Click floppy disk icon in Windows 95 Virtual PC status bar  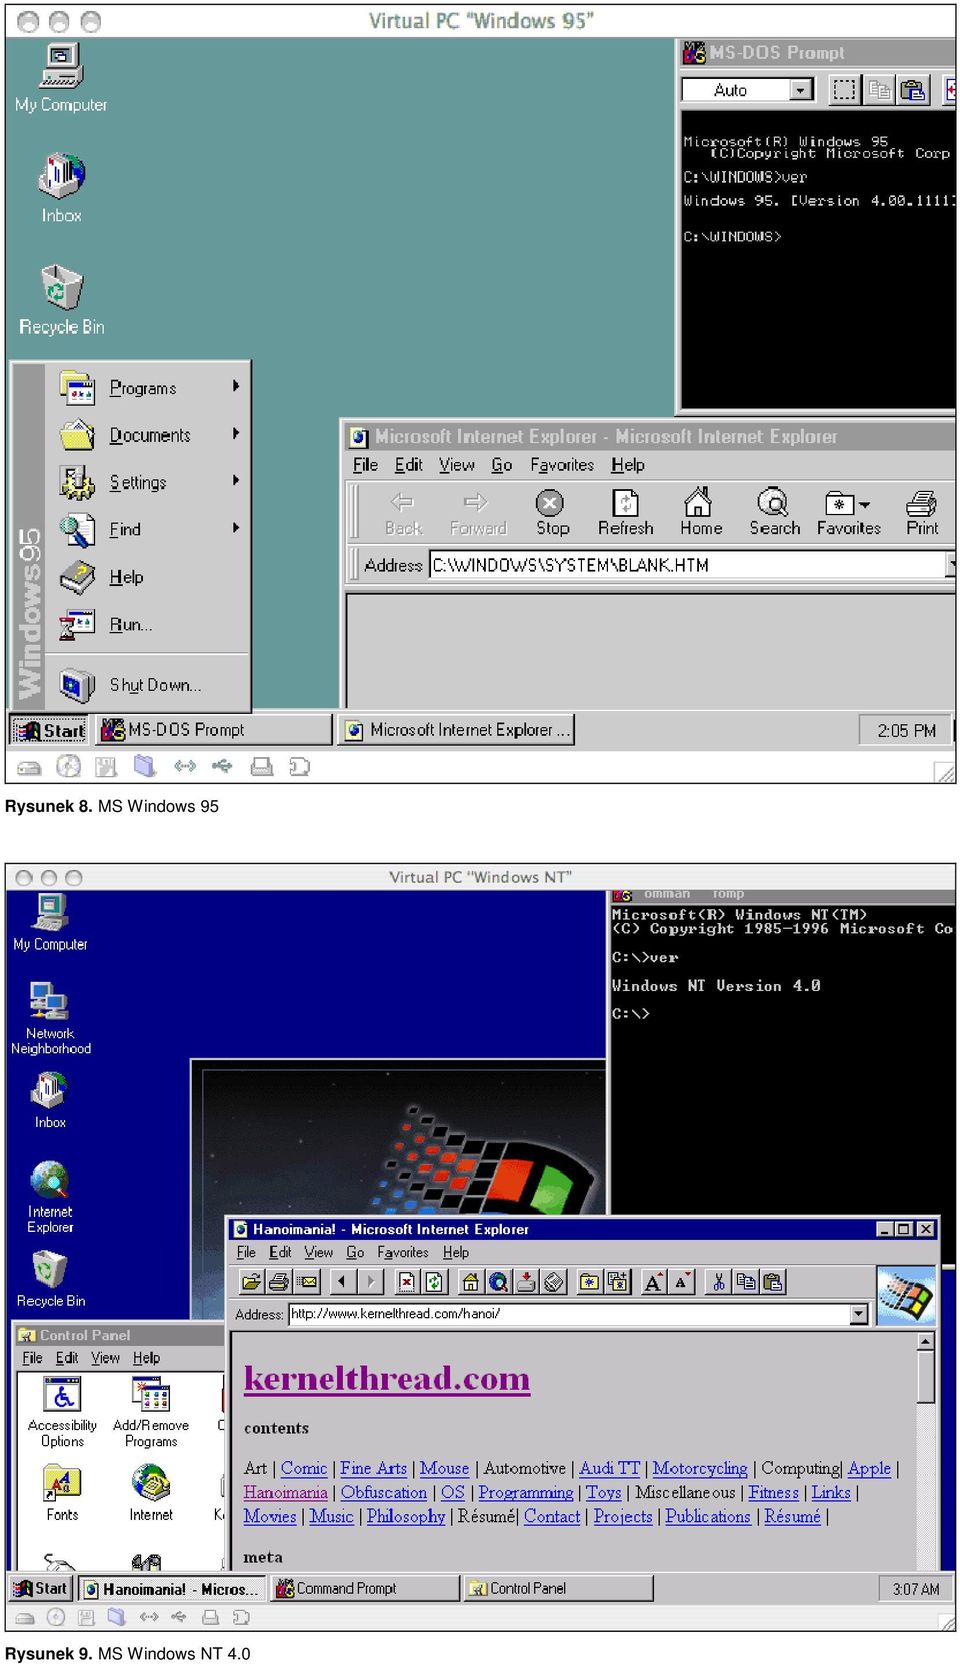[x=106, y=767]
